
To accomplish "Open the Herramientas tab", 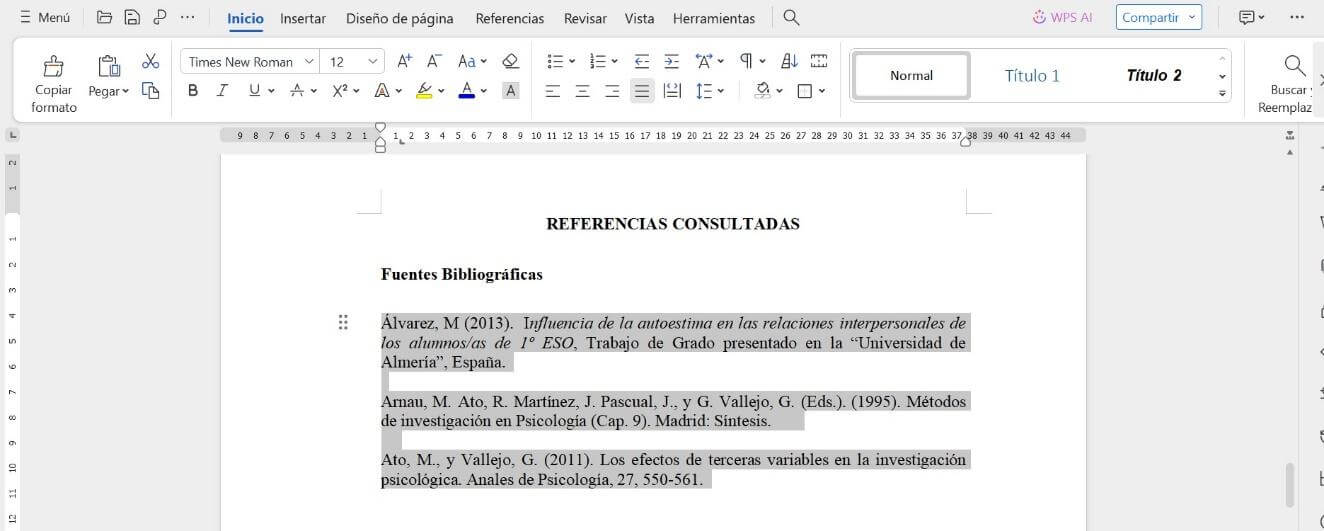I will coord(714,18).
